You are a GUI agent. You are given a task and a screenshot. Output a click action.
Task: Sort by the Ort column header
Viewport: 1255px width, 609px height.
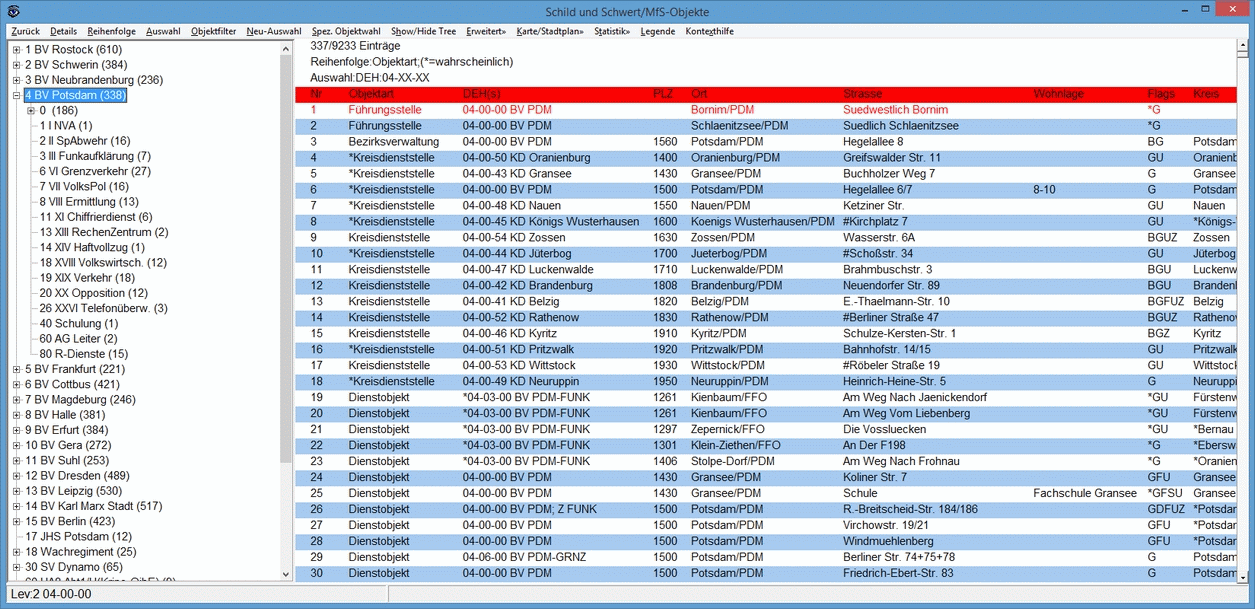[x=699, y=95]
